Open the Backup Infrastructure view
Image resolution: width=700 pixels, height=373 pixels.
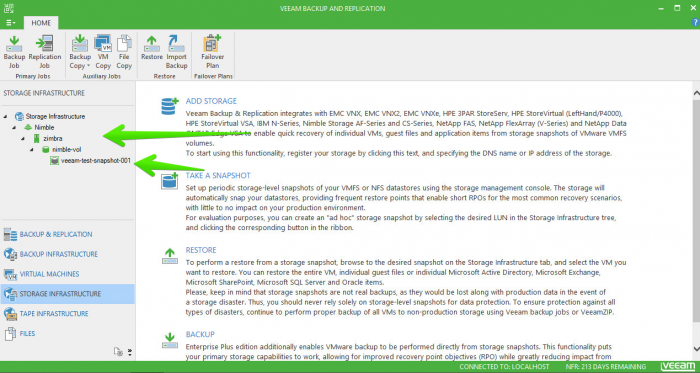pyautogui.click(x=67, y=254)
